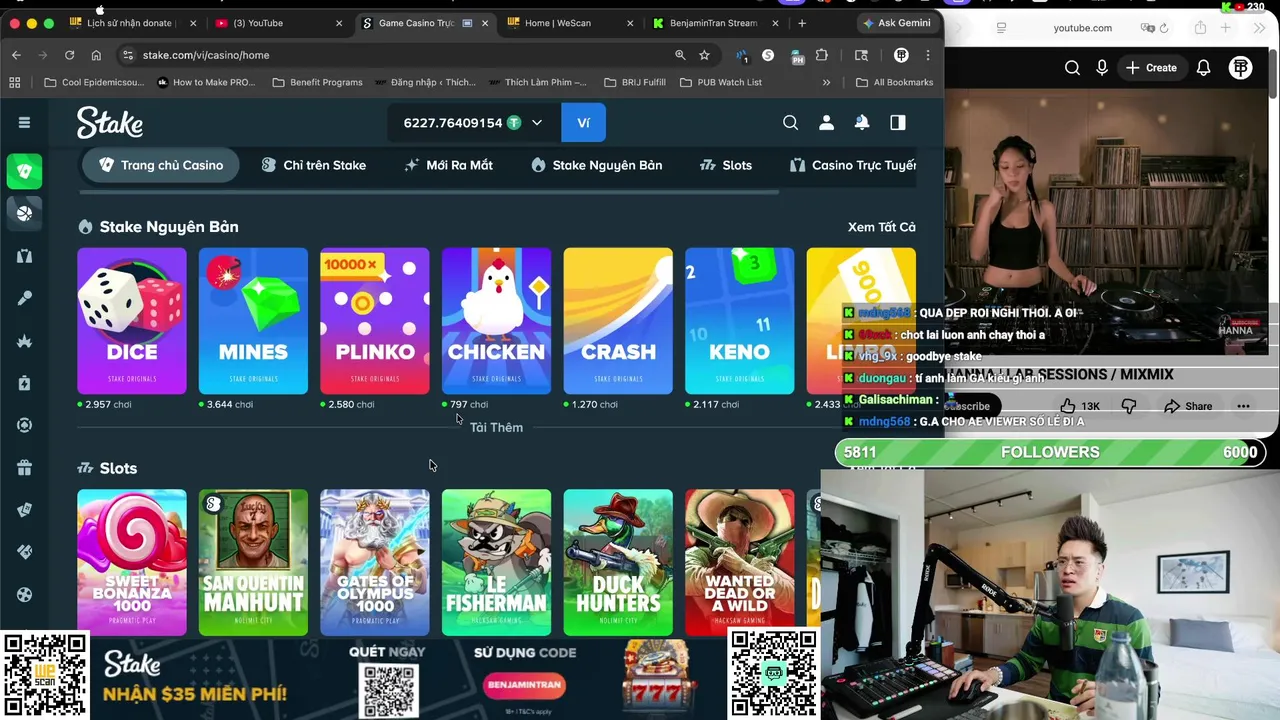Viewport: 1280px width, 720px height.
Task: Open Chicken game thumbnail
Action: 496,321
